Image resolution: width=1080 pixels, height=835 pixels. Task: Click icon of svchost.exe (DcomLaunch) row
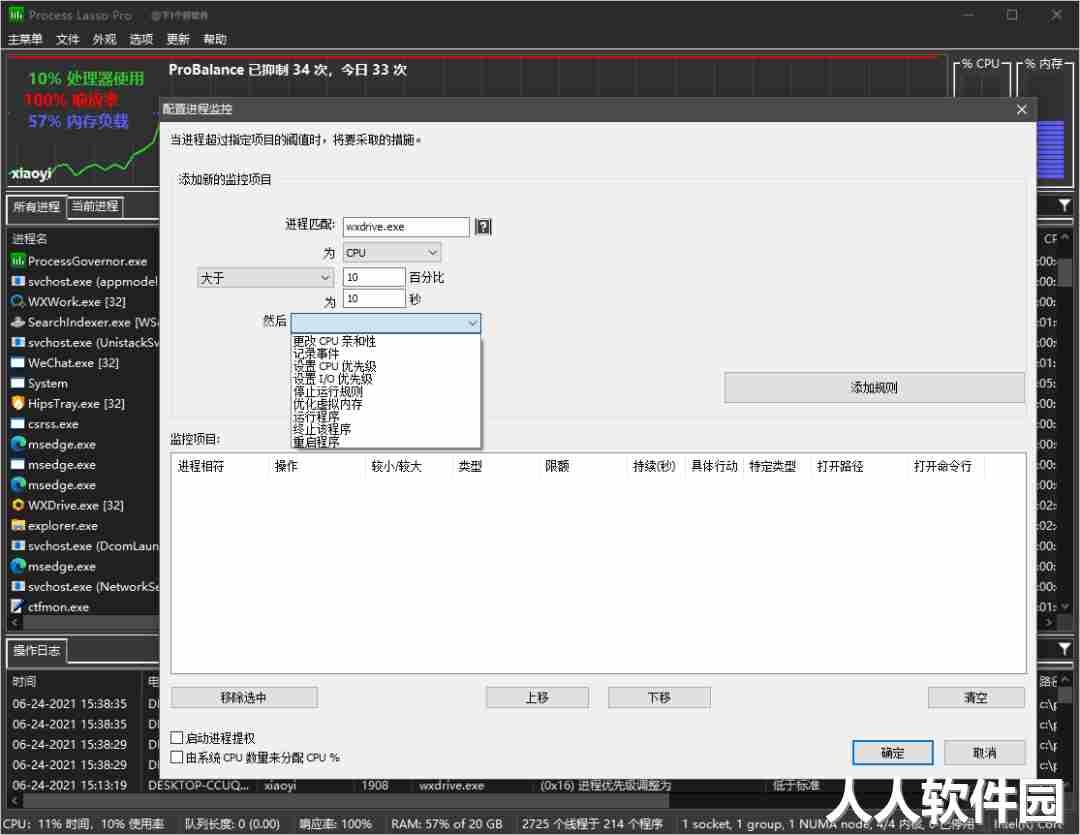(18, 546)
